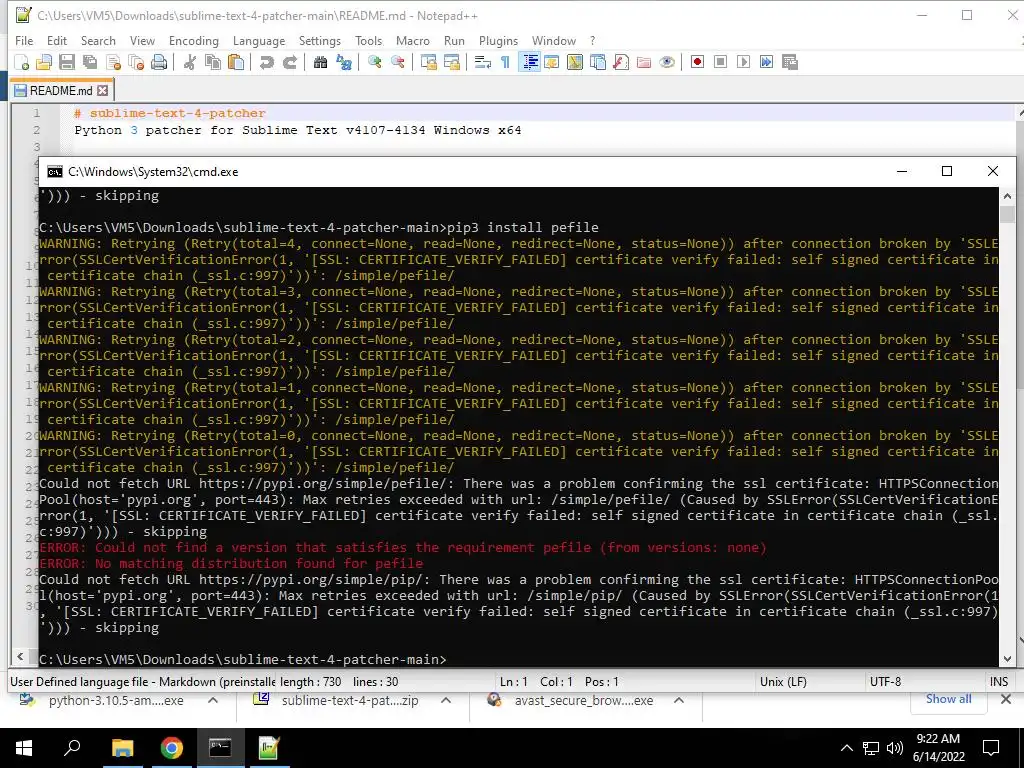Click the Function List toolbar icon
The height and width of the screenshot is (768, 1024).
(x=621, y=62)
